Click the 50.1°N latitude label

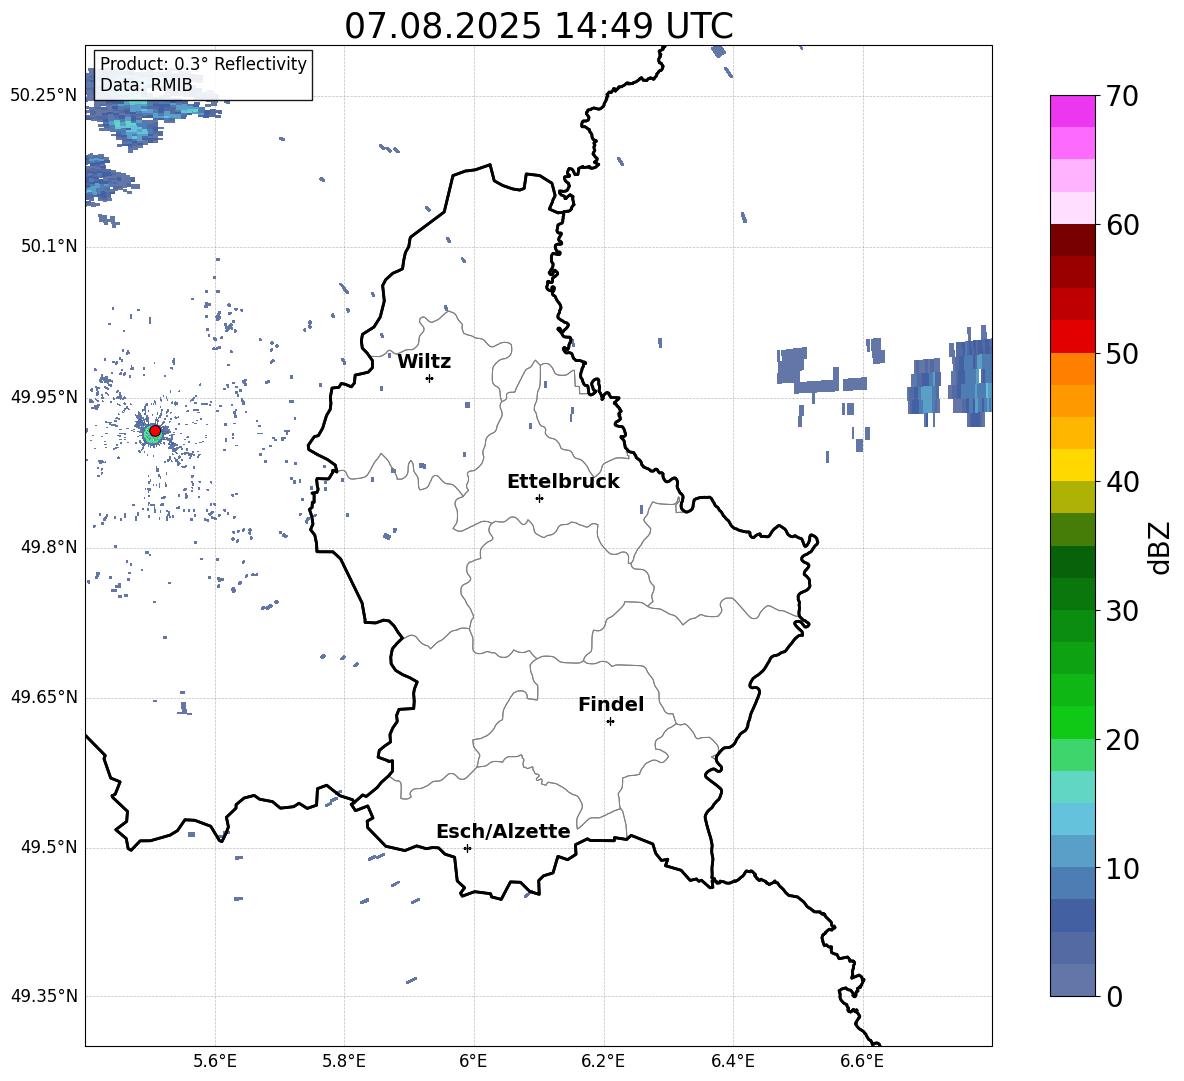(x=49, y=247)
